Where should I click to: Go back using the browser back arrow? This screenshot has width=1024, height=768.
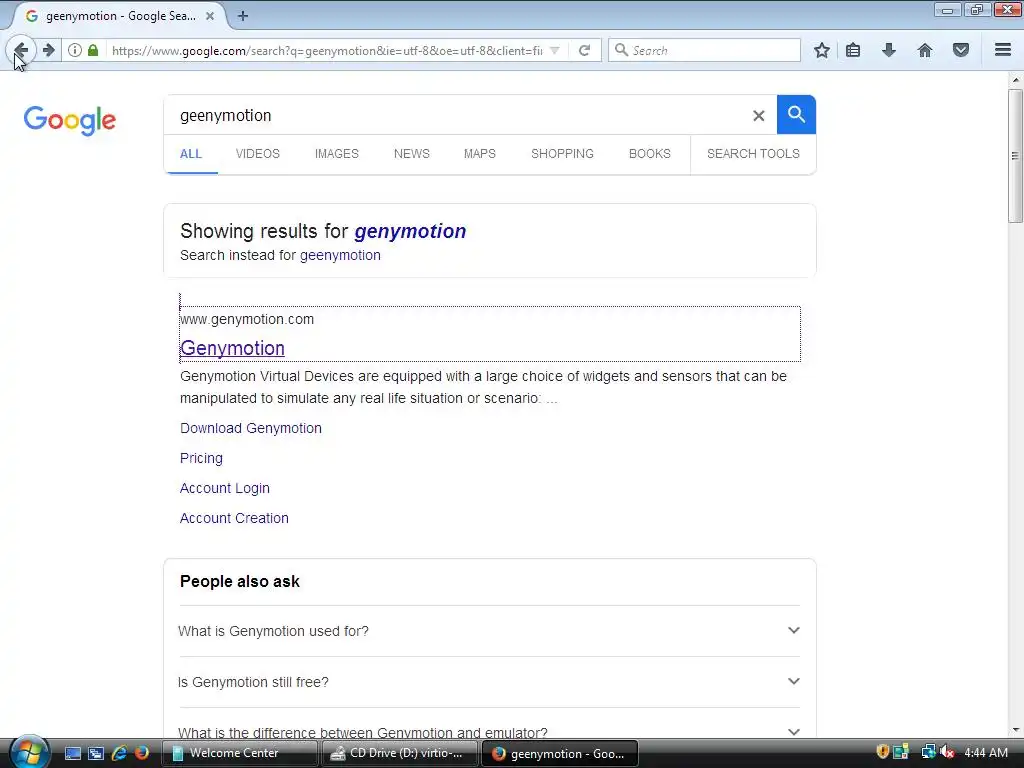[x=21, y=50]
